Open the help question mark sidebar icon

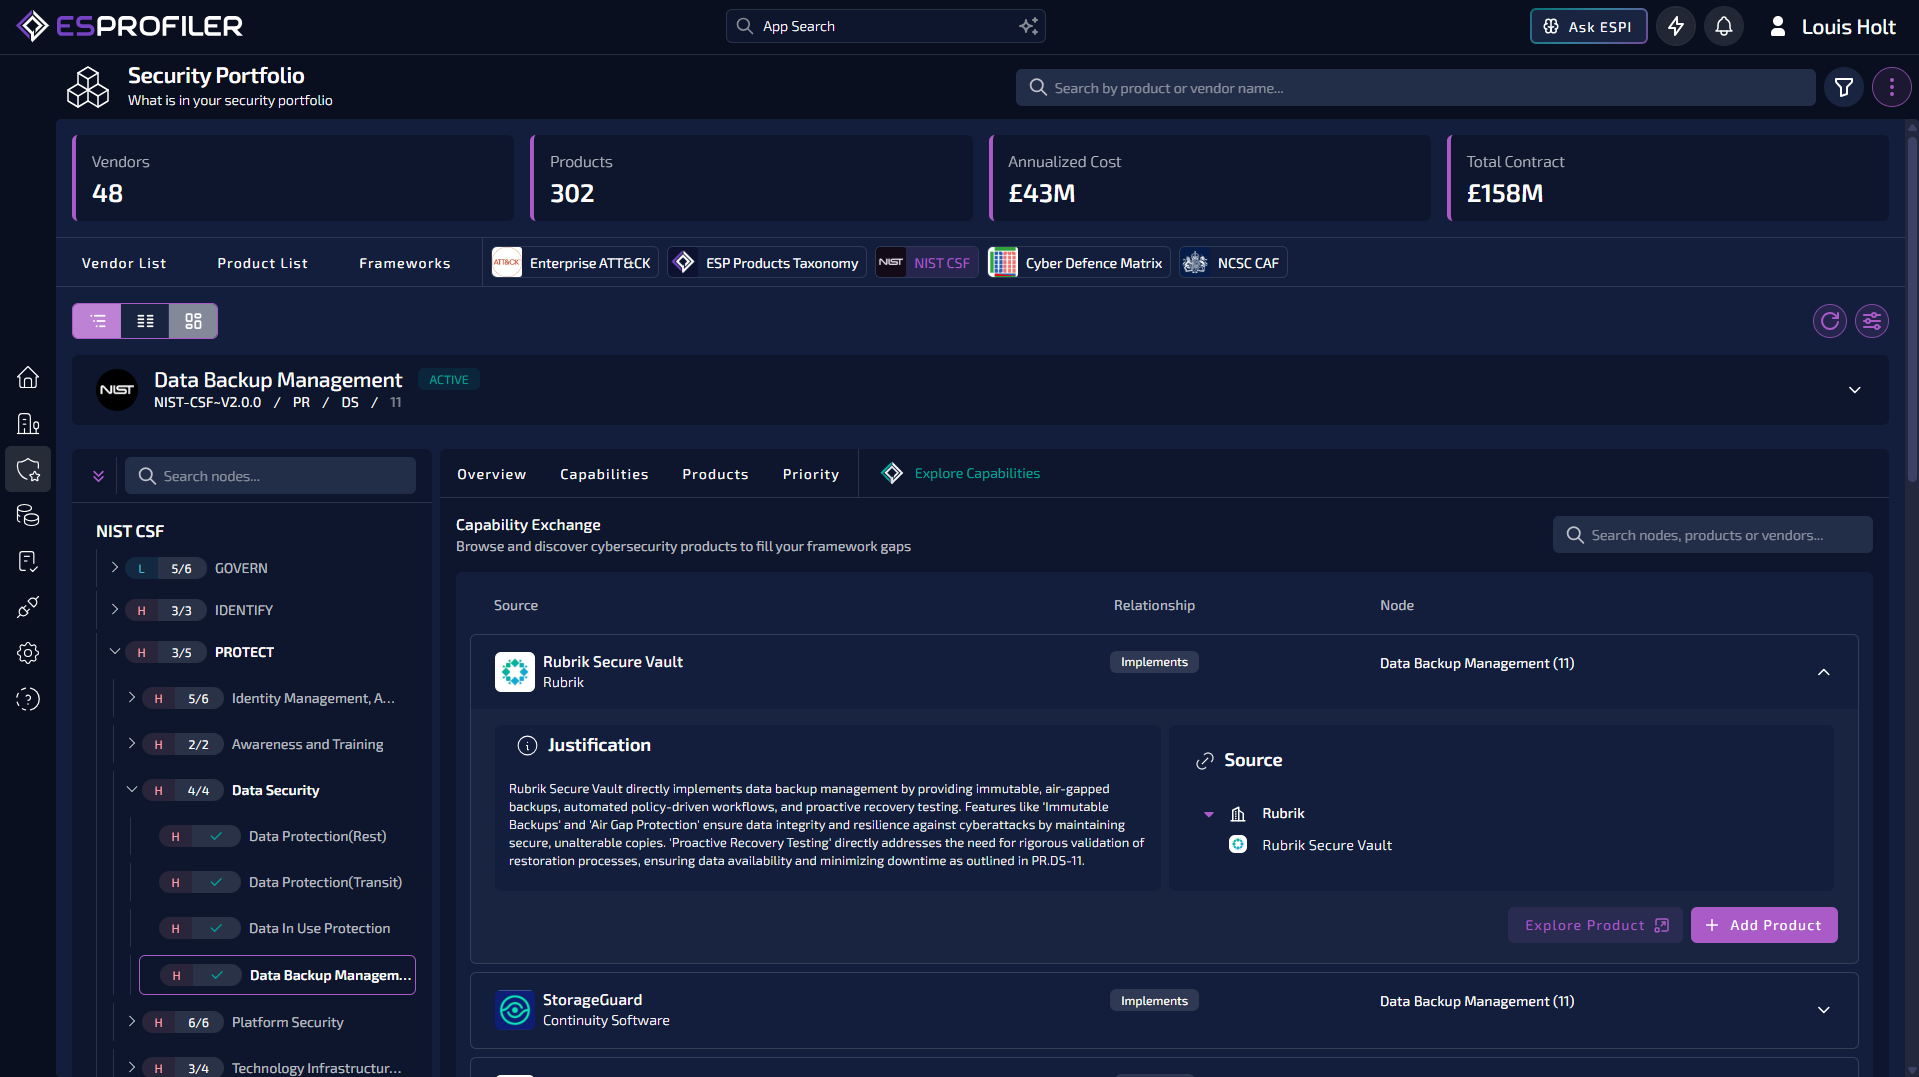(x=28, y=699)
